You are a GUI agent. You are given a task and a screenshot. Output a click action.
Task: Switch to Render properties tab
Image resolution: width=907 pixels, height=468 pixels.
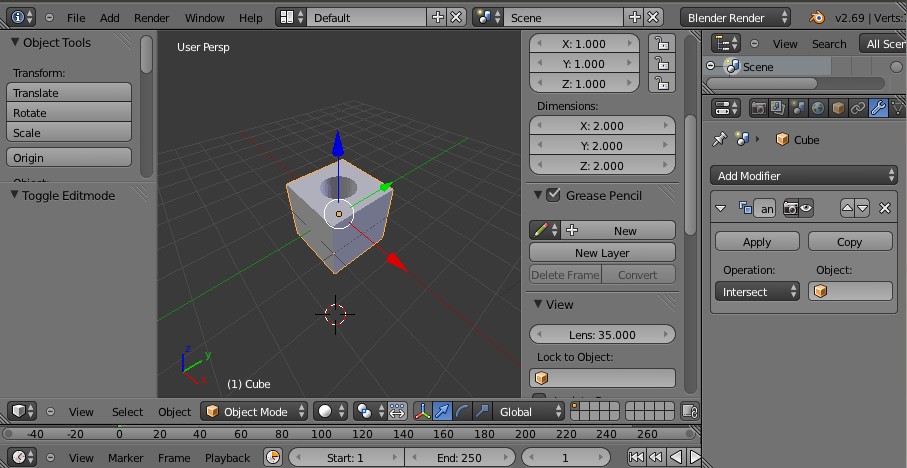click(758, 108)
